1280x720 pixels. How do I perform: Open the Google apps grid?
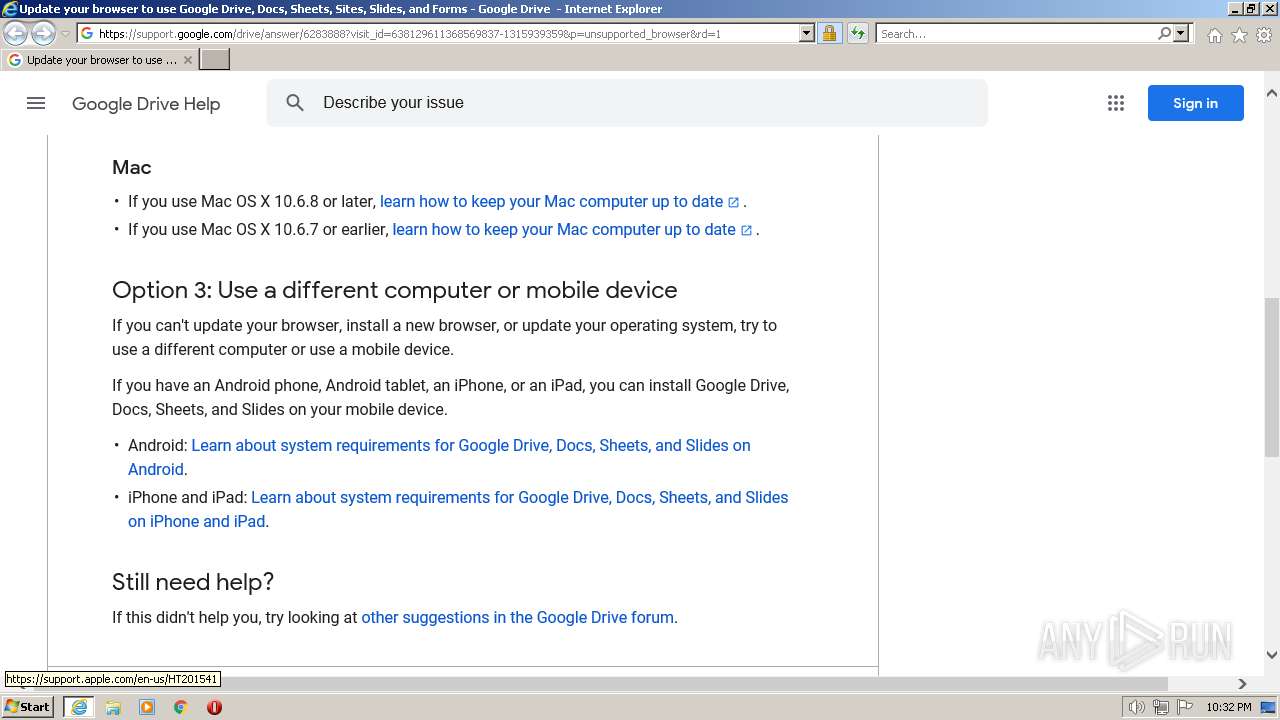click(1116, 103)
